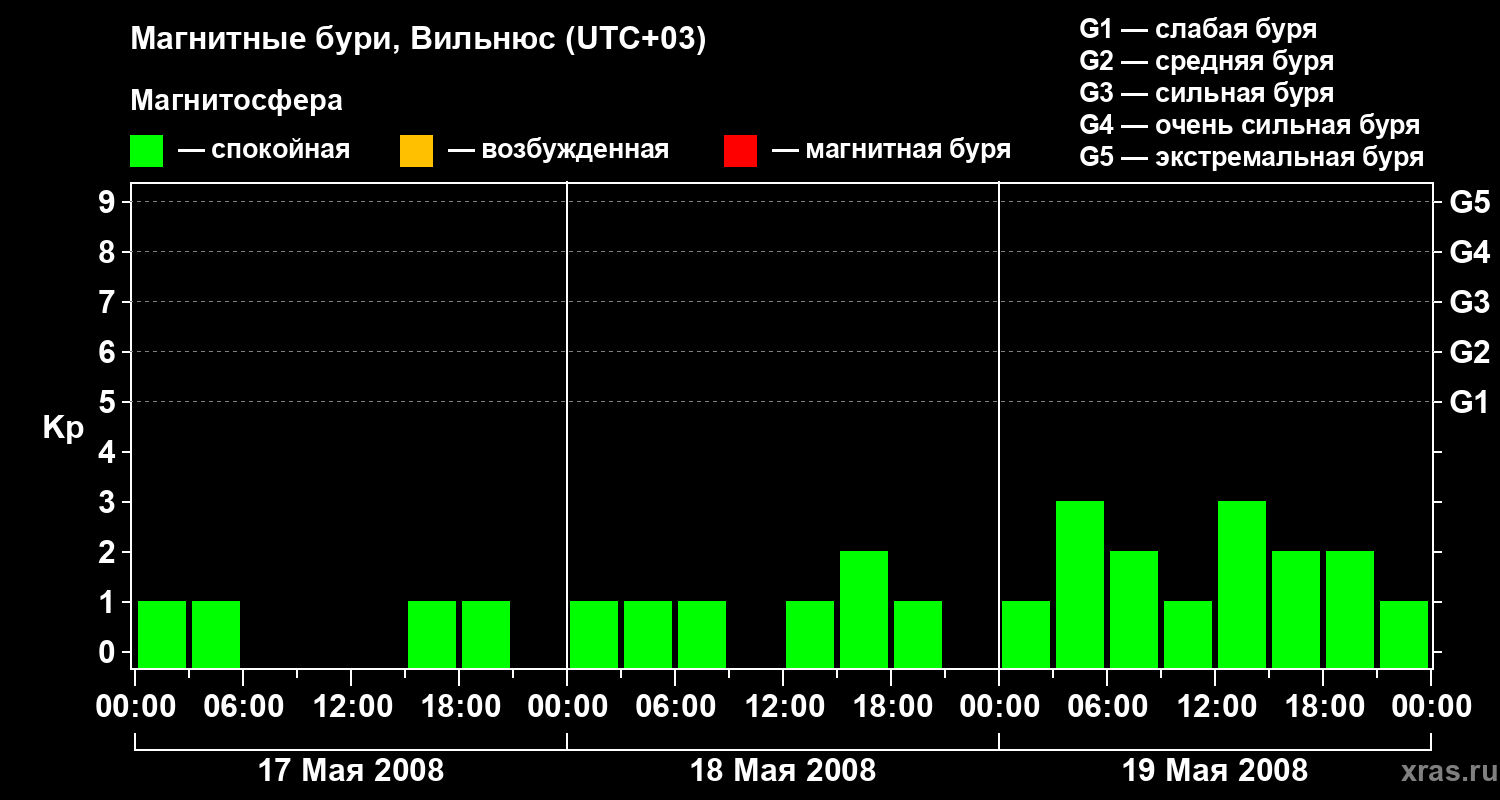Image resolution: width=1500 pixels, height=800 pixels.
Task: Click the 21:00–00:00 bar on 19 Мая
Action: 1404,634
